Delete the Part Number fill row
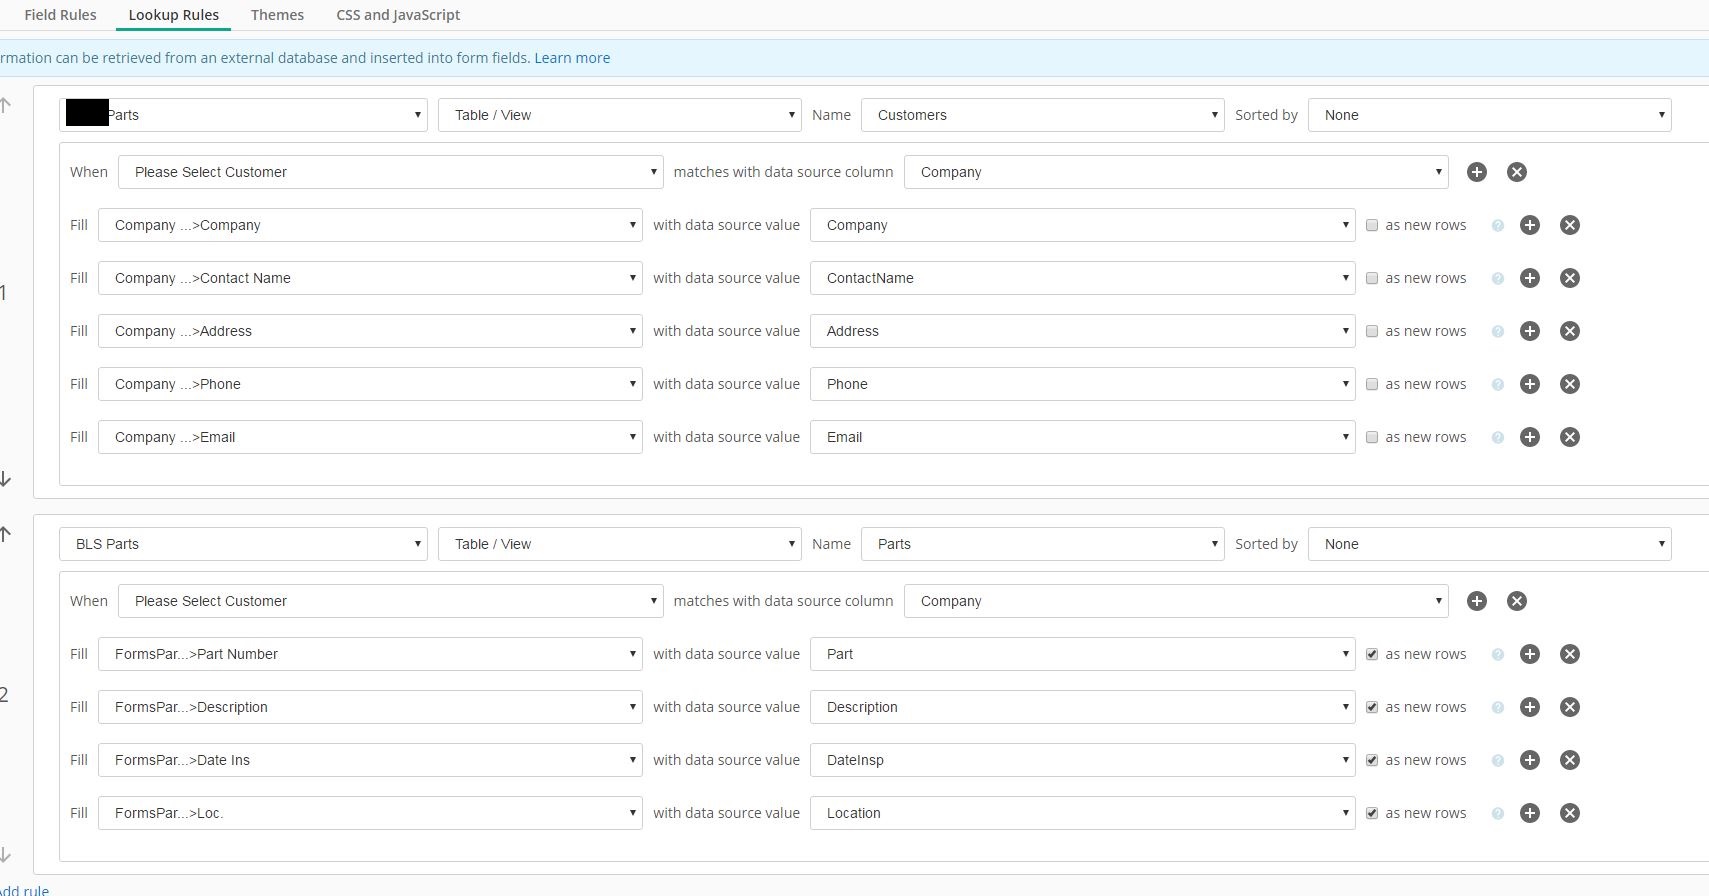This screenshot has height=896, width=1709. [x=1569, y=654]
